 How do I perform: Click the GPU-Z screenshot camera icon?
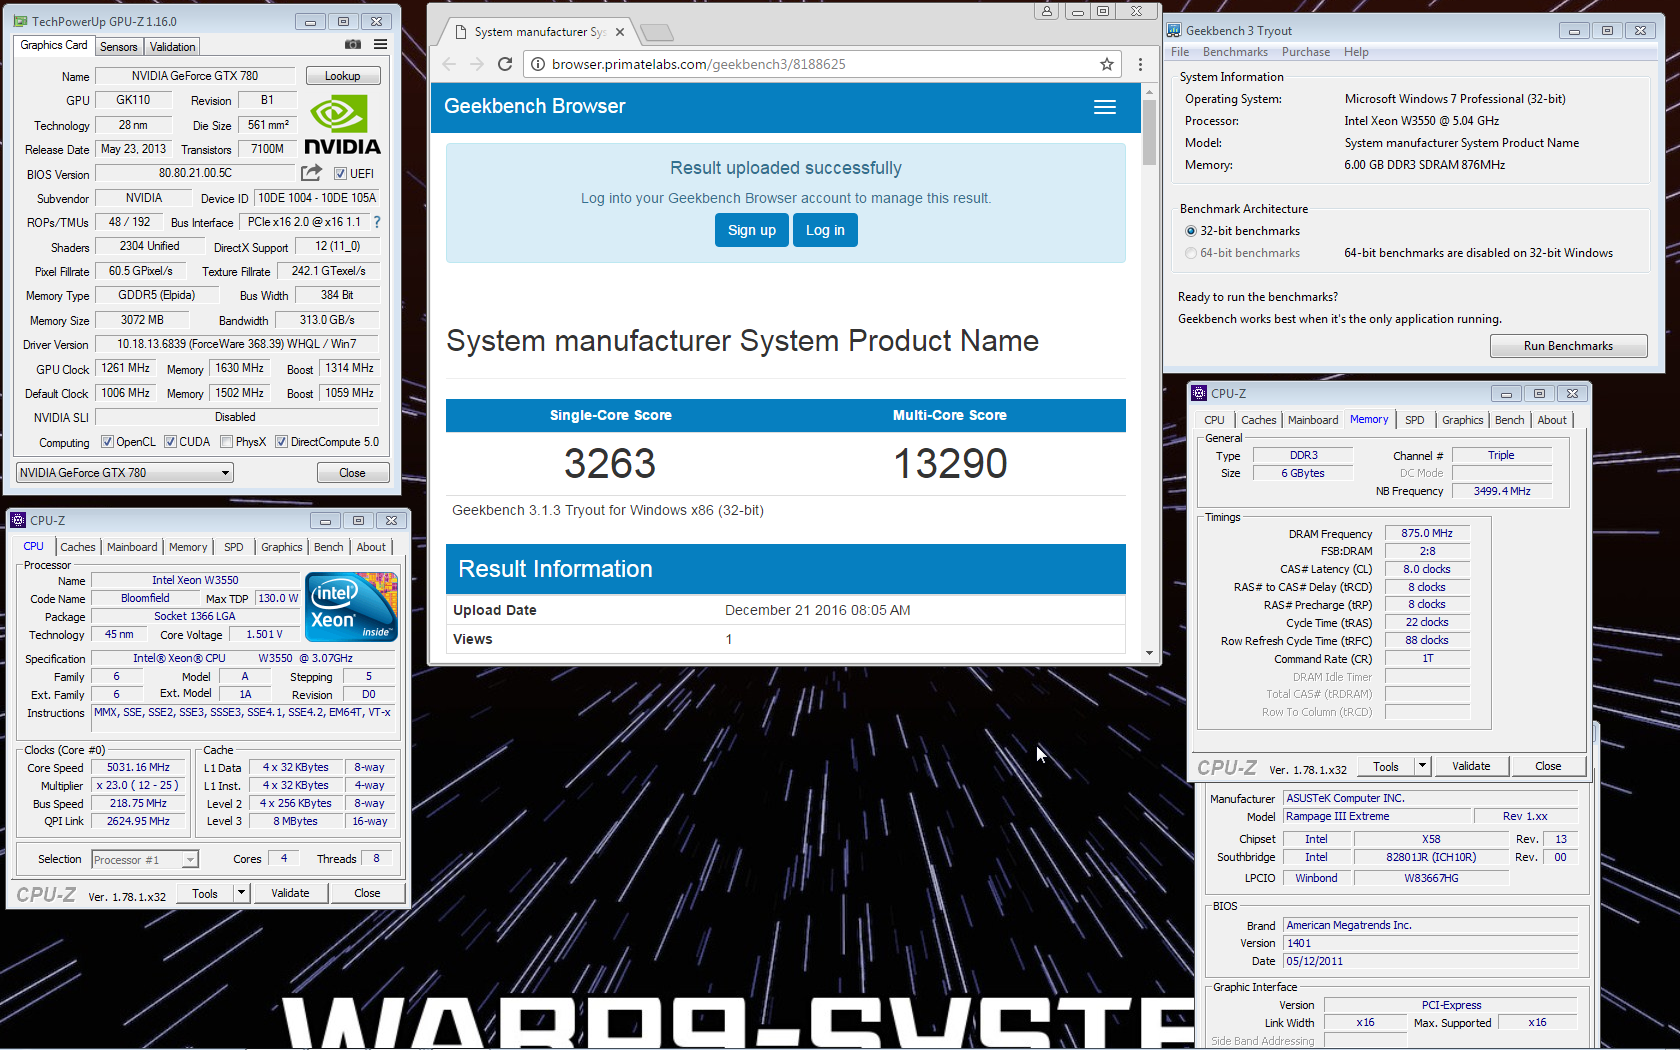352,44
